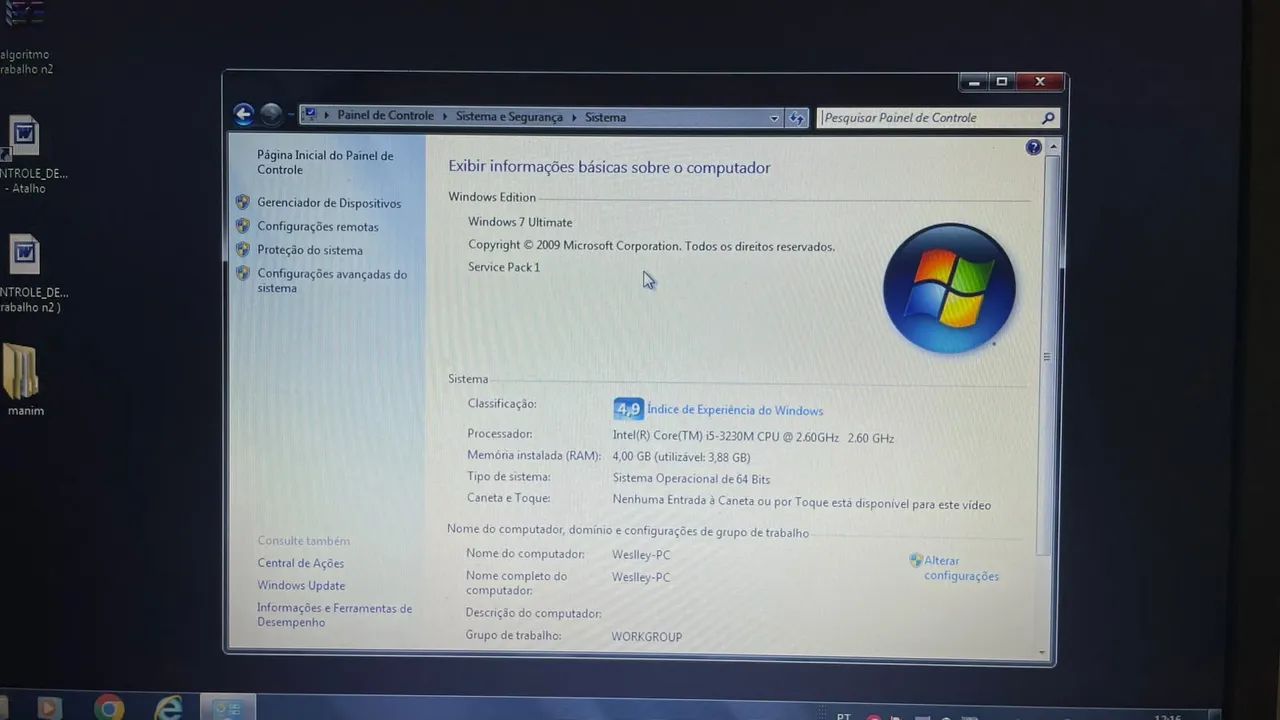Screen dimensions: 1280x720
Task: Open the manim folder on the desktop
Action: (x=23, y=380)
